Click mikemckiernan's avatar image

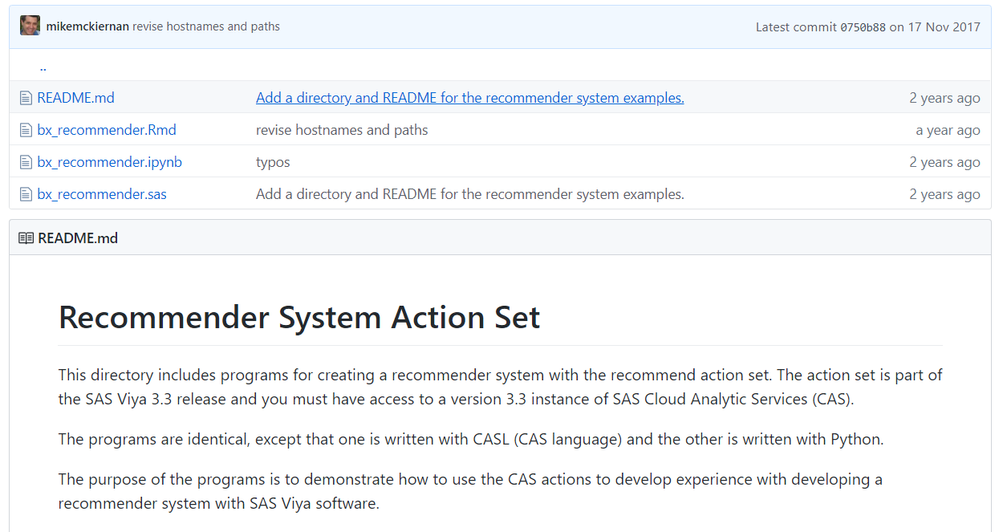click(30, 26)
